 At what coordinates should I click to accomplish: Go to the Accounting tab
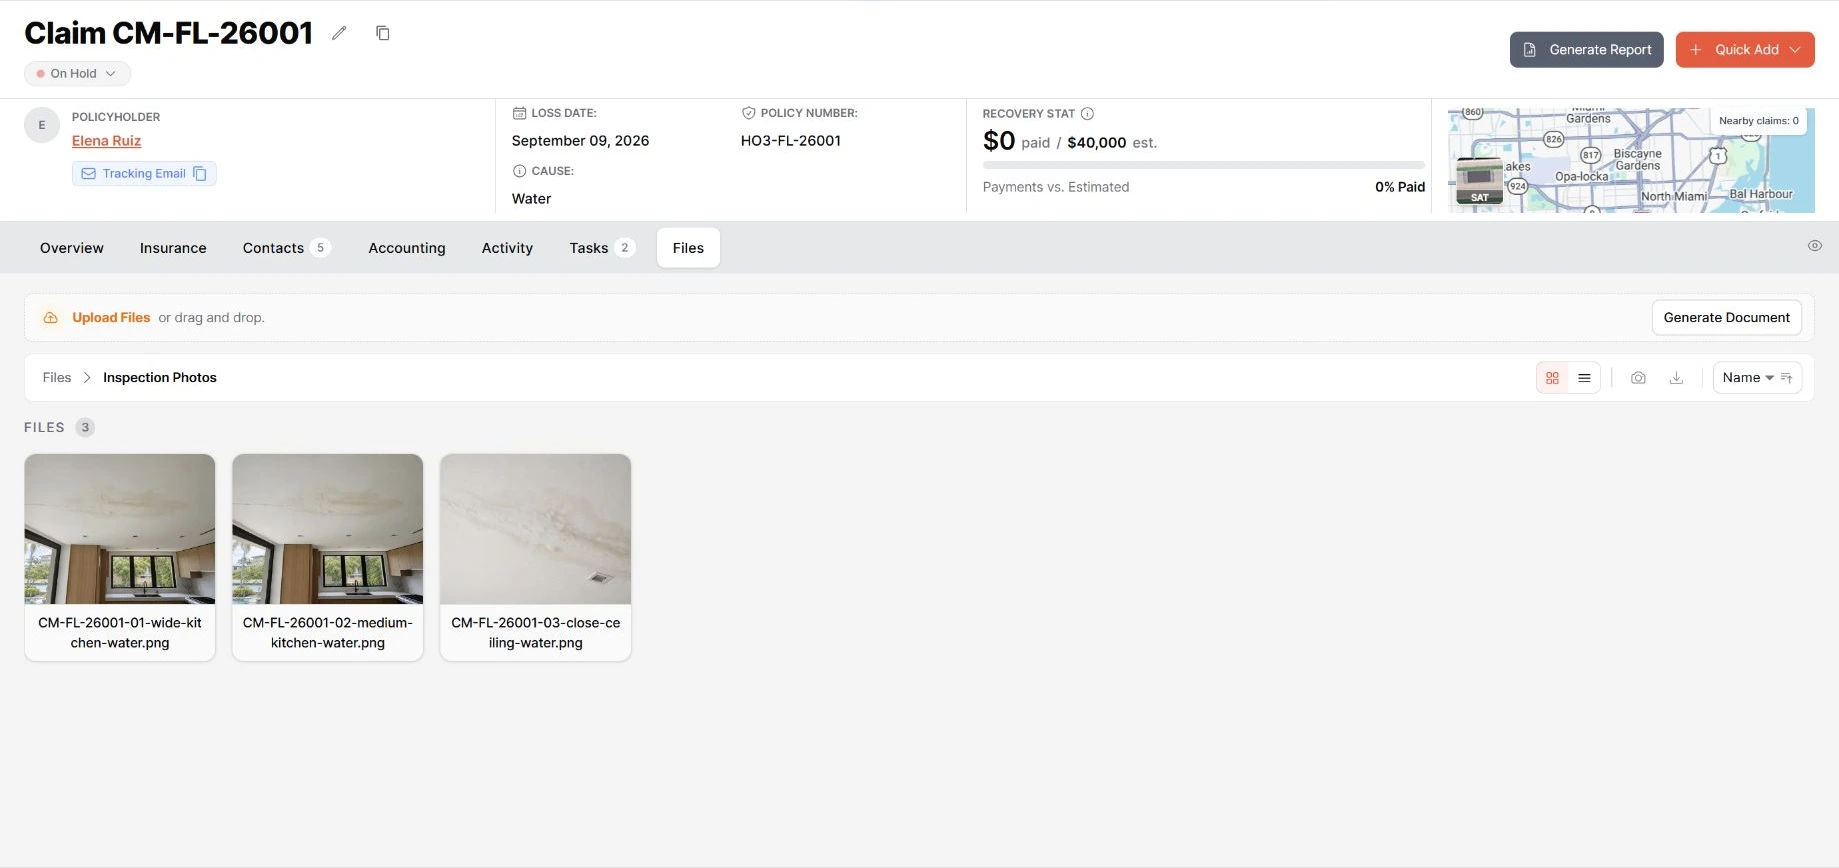407,248
